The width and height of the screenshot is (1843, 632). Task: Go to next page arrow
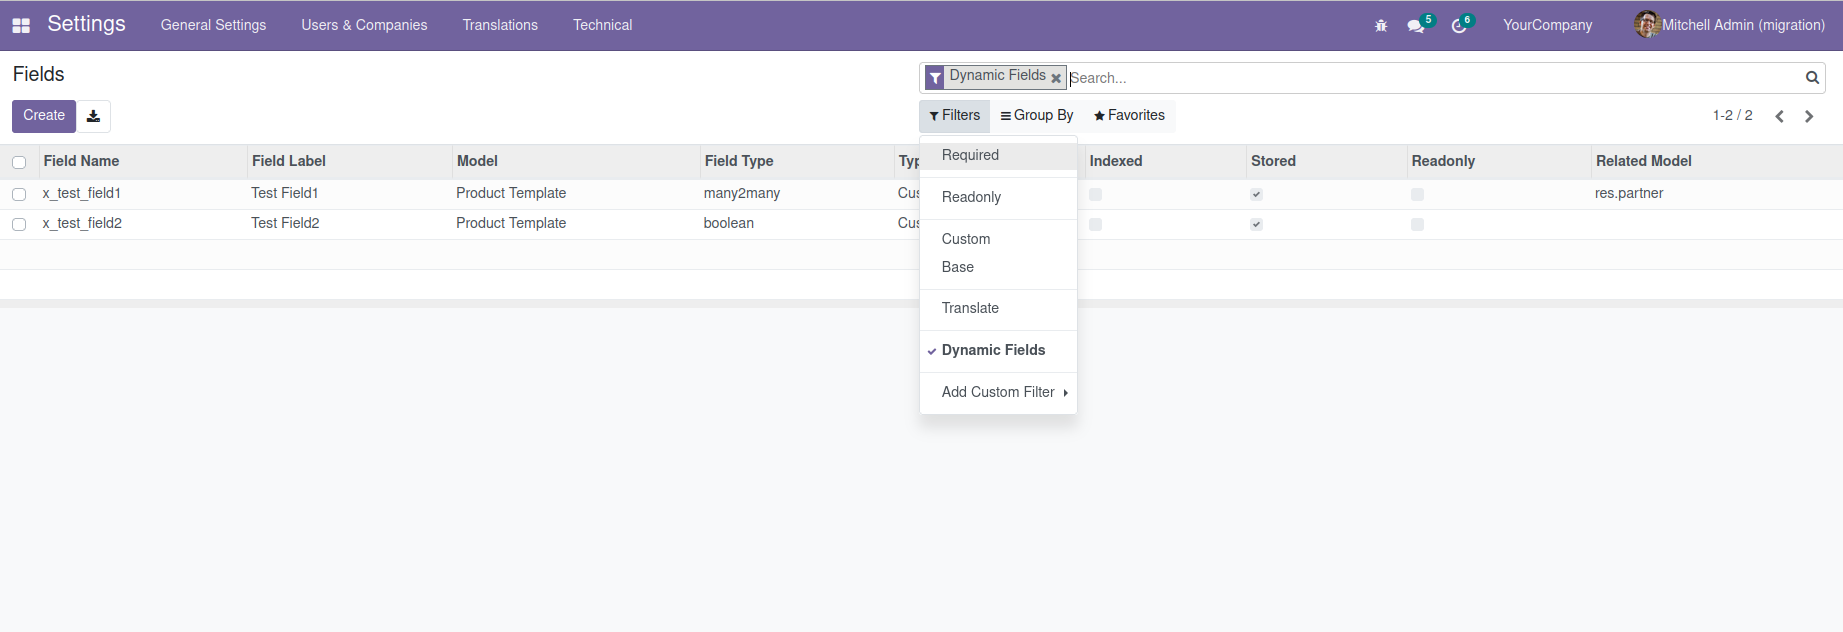(1809, 116)
